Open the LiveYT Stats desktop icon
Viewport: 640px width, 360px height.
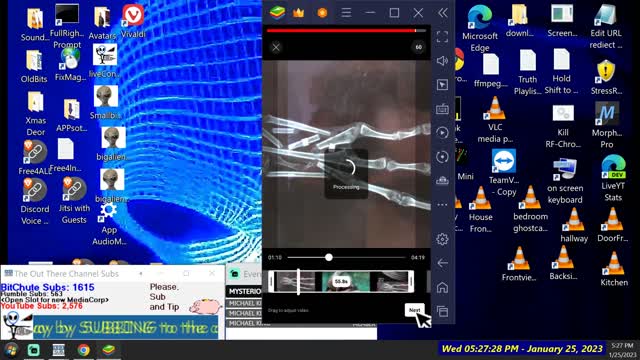(x=613, y=178)
